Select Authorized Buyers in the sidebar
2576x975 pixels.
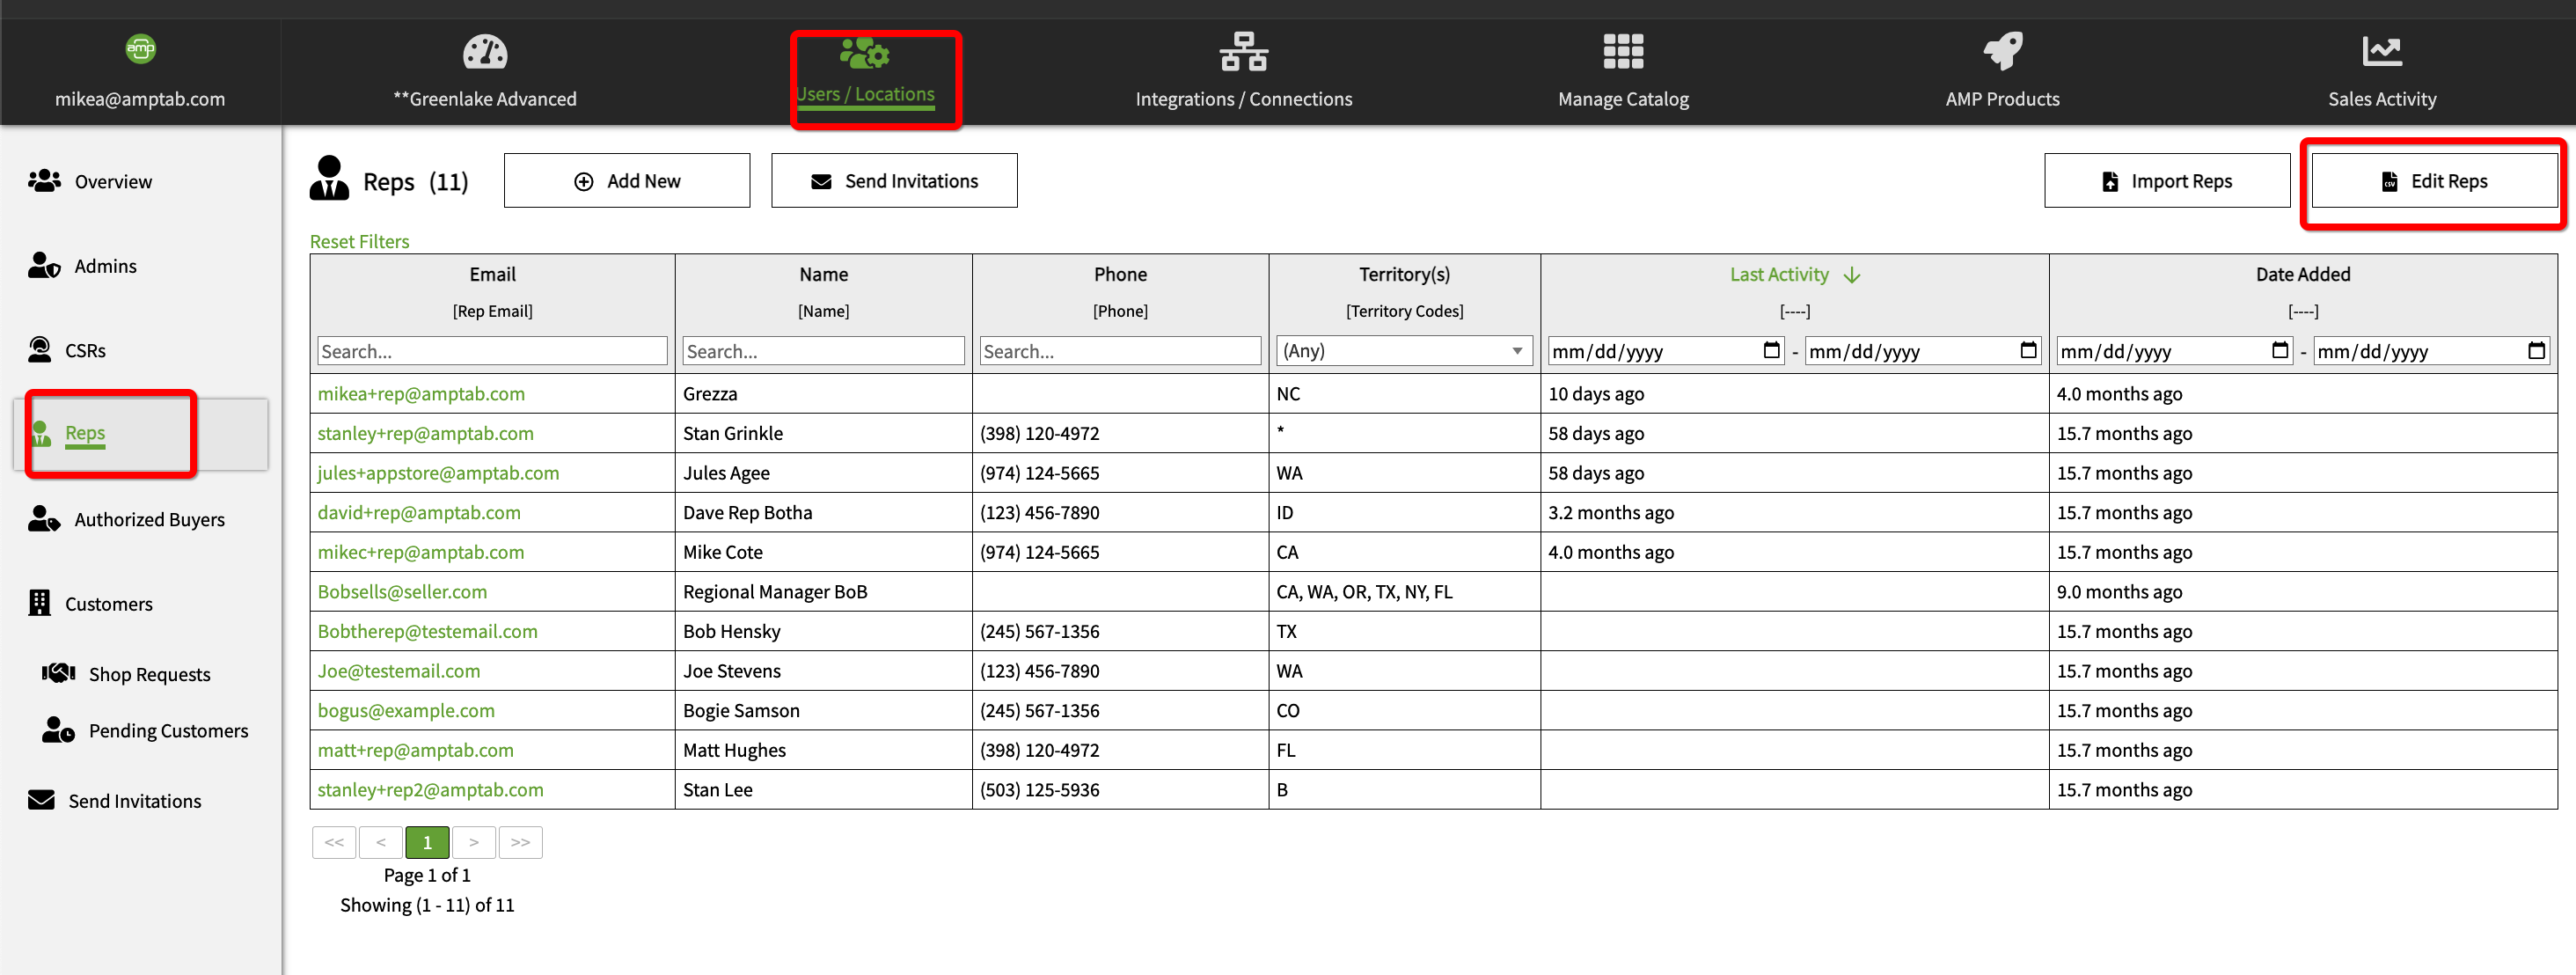click(149, 519)
